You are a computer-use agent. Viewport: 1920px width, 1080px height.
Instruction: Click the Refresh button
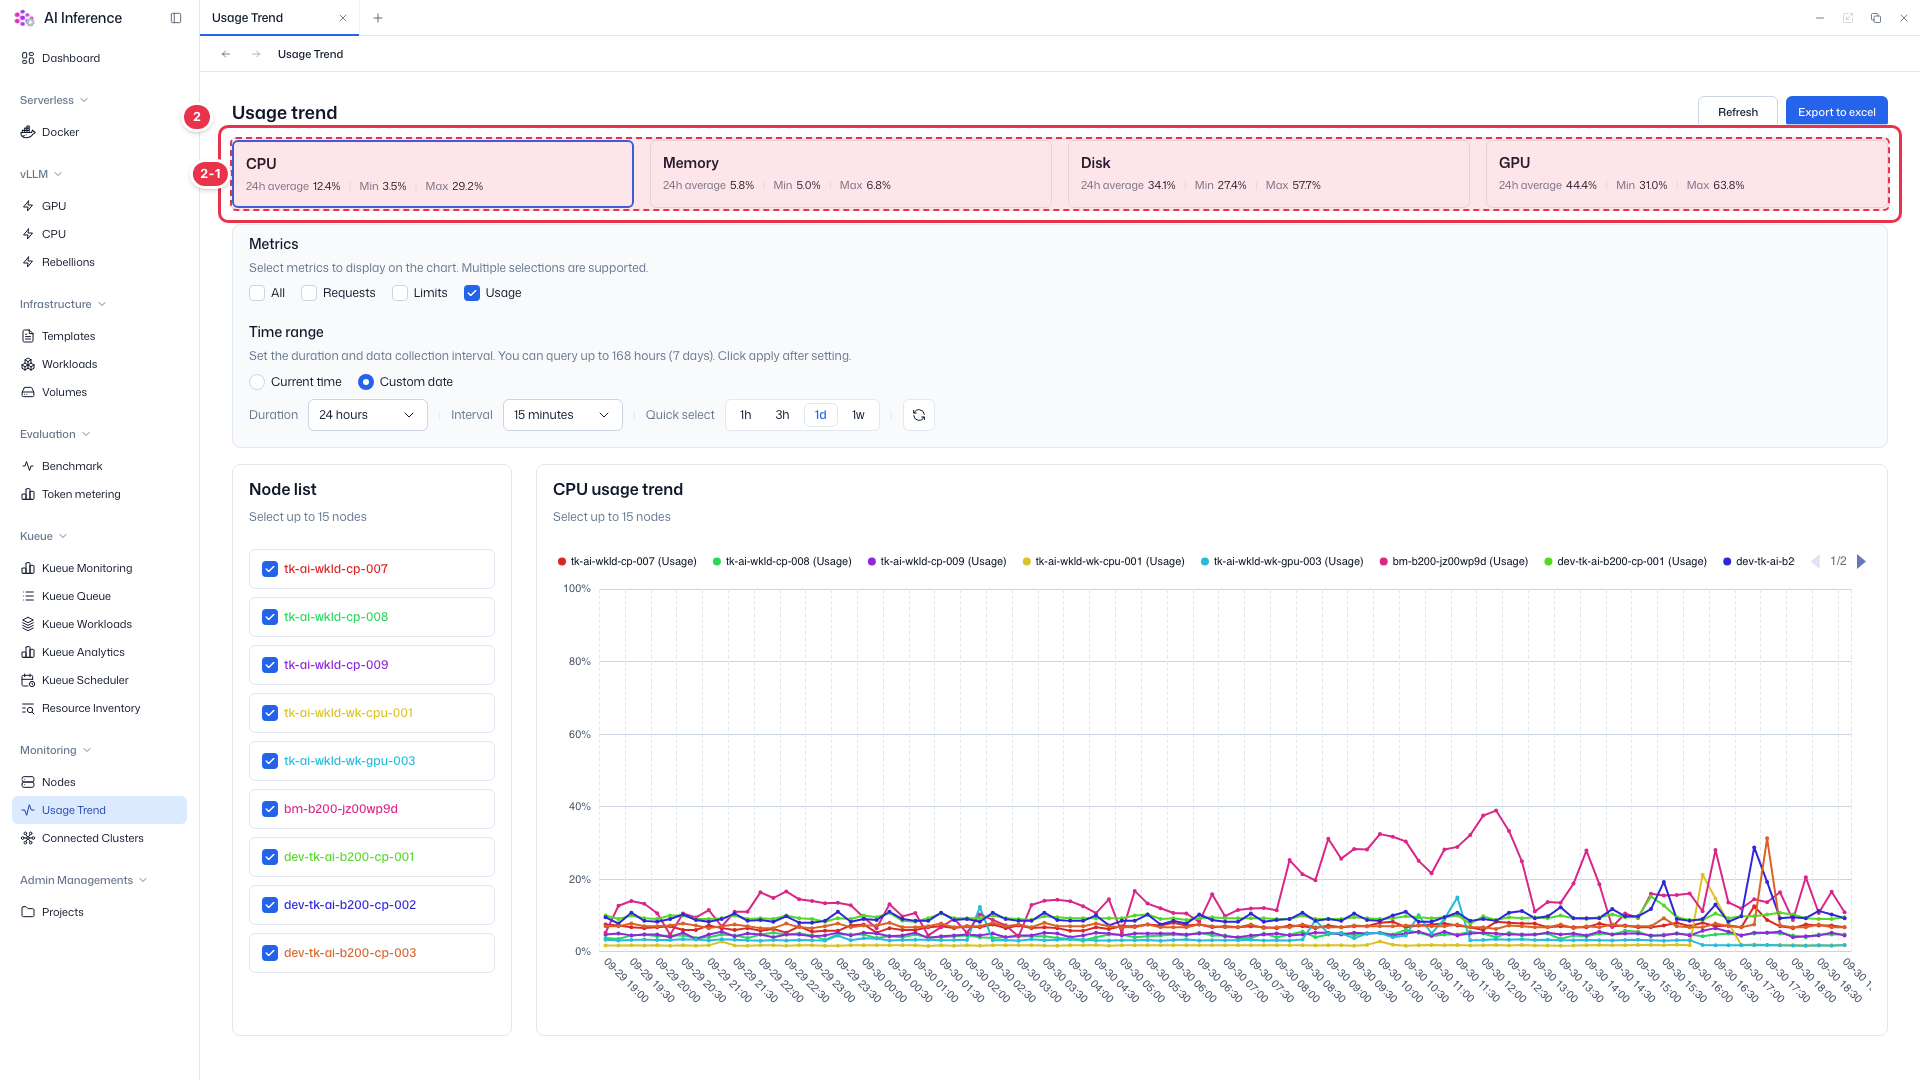1737,112
